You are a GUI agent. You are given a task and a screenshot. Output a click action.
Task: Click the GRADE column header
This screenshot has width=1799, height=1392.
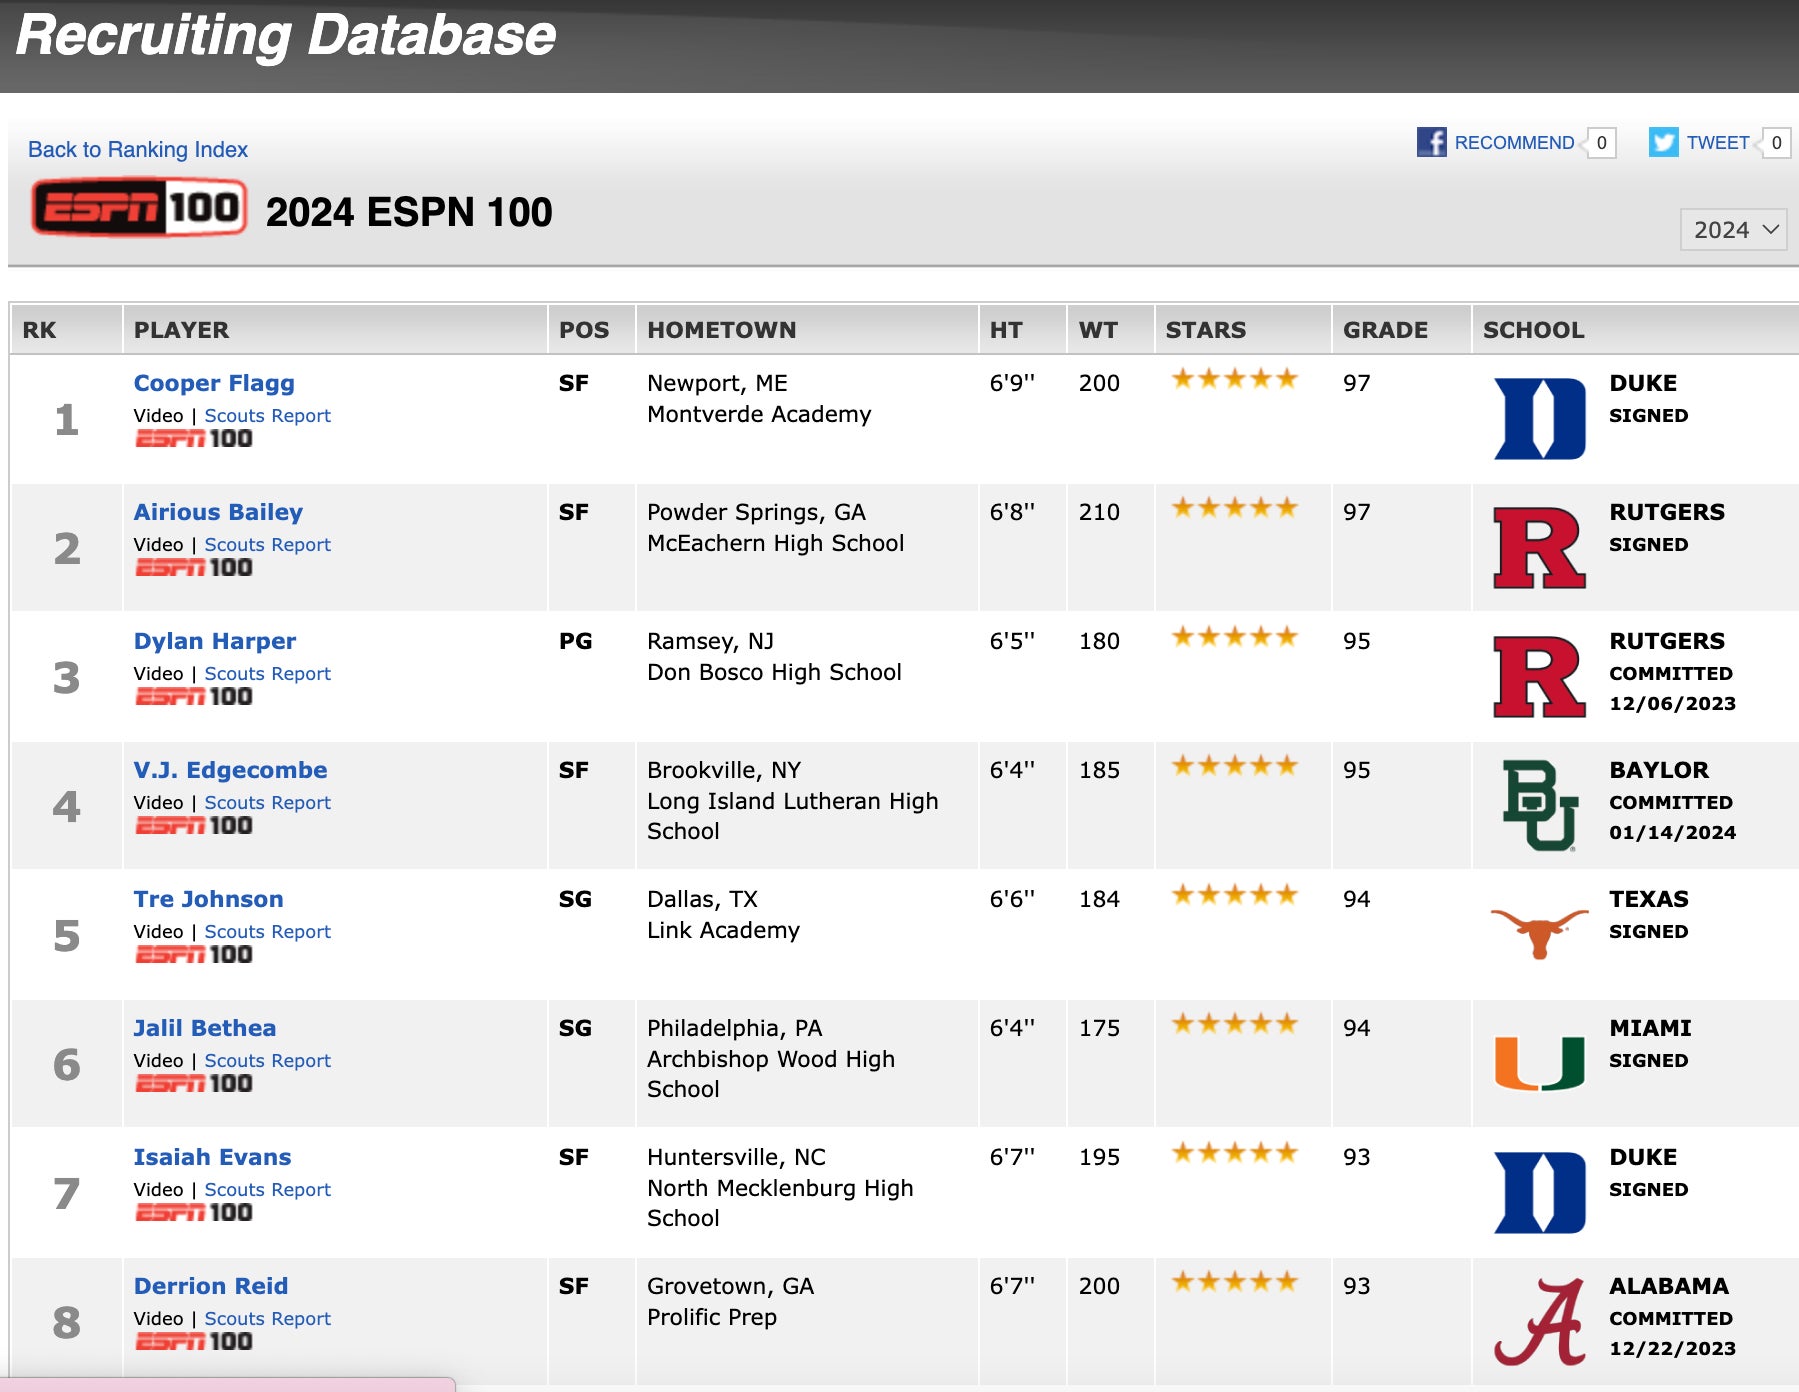tap(1385, 330)
